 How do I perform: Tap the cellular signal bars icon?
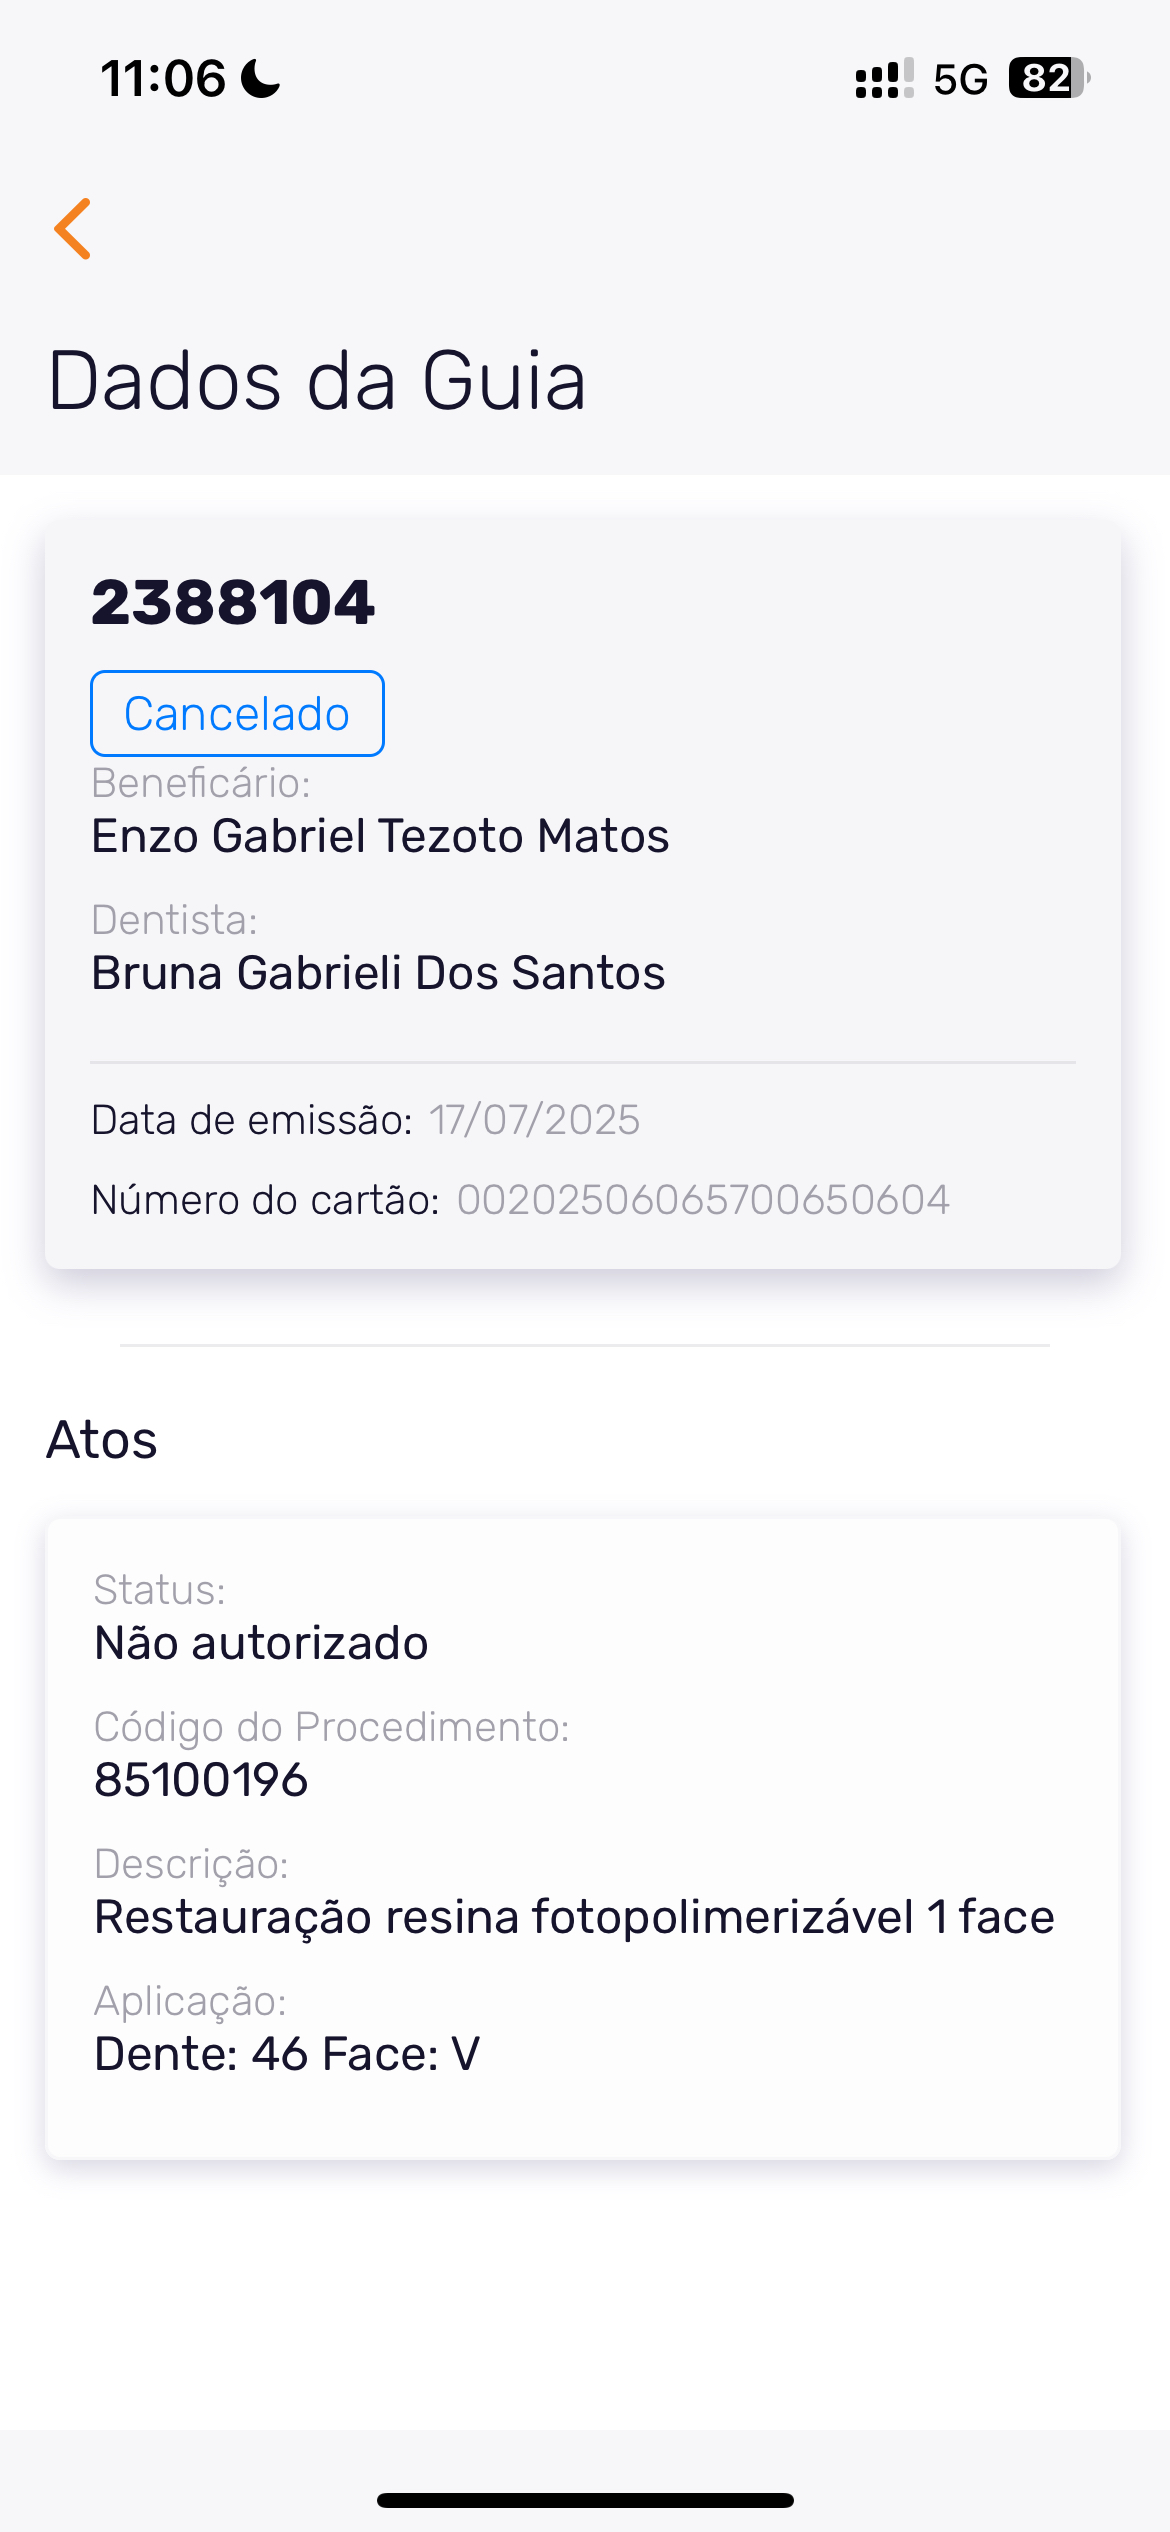click(884, 78)
